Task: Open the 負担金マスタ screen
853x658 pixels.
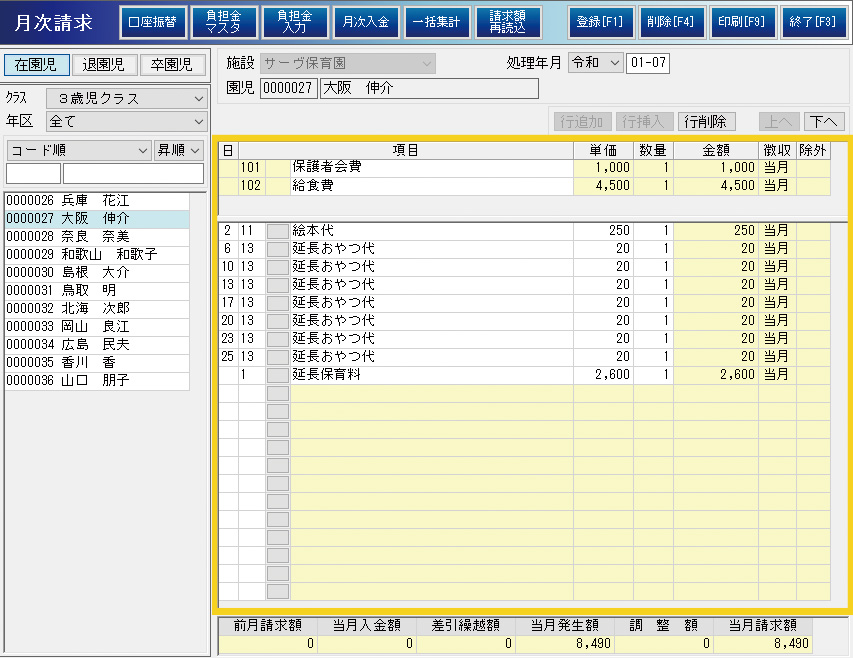Action: click(x=223, y=22)
